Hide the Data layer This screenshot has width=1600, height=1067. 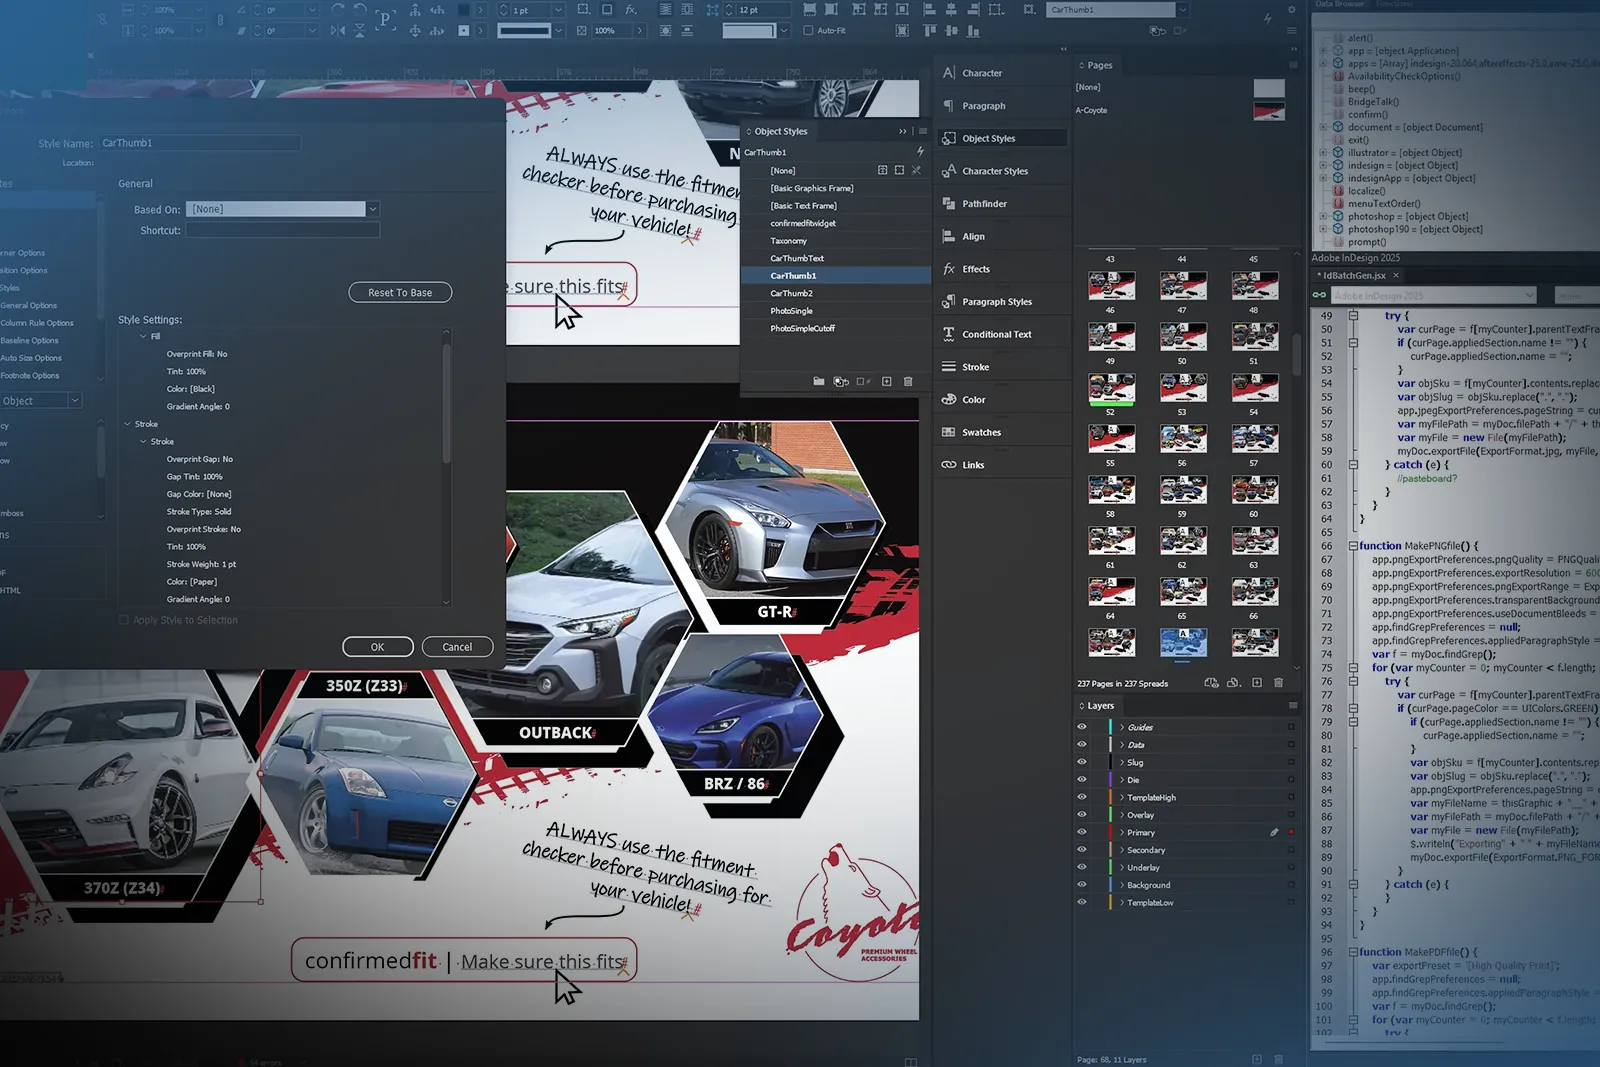pos(1082,745)
